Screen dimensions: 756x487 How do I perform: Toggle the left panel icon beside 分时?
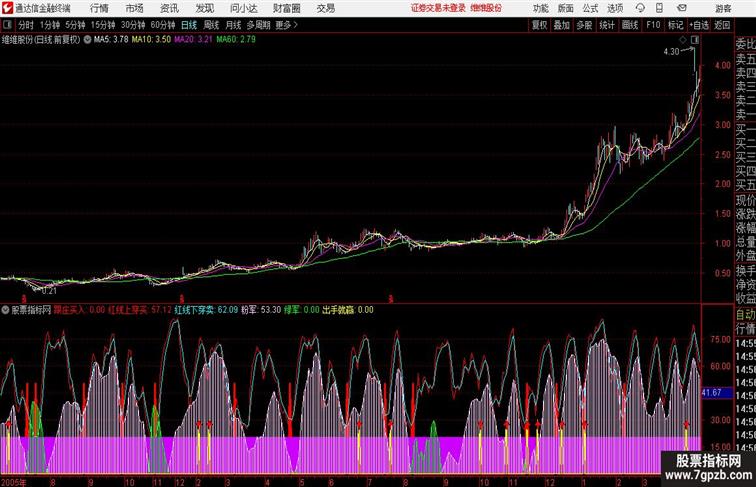tap(7, 25)
